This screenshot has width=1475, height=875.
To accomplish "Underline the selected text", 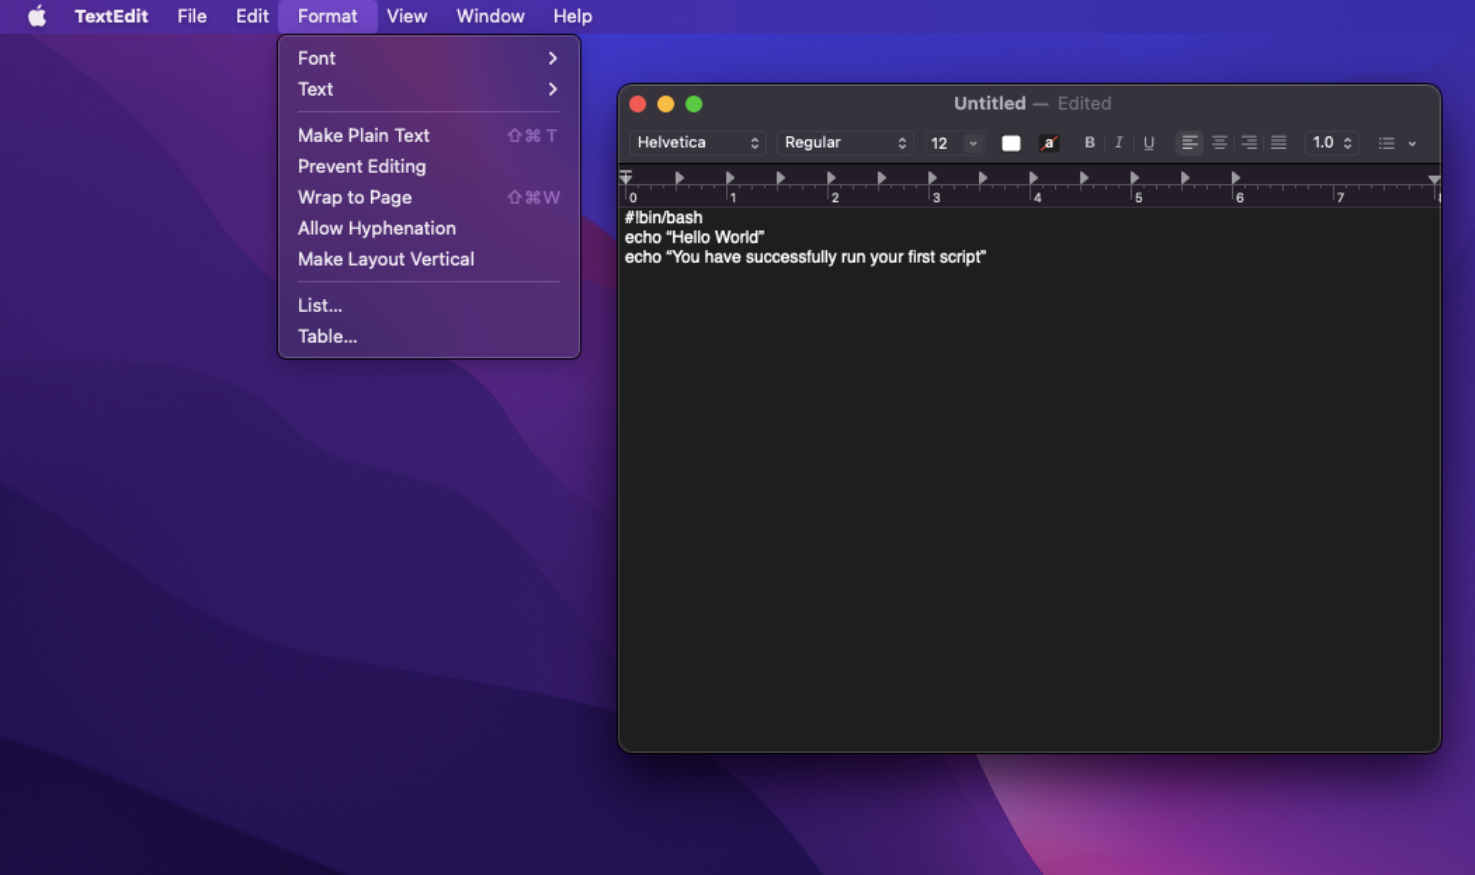I will click(x=1148, y=143).
